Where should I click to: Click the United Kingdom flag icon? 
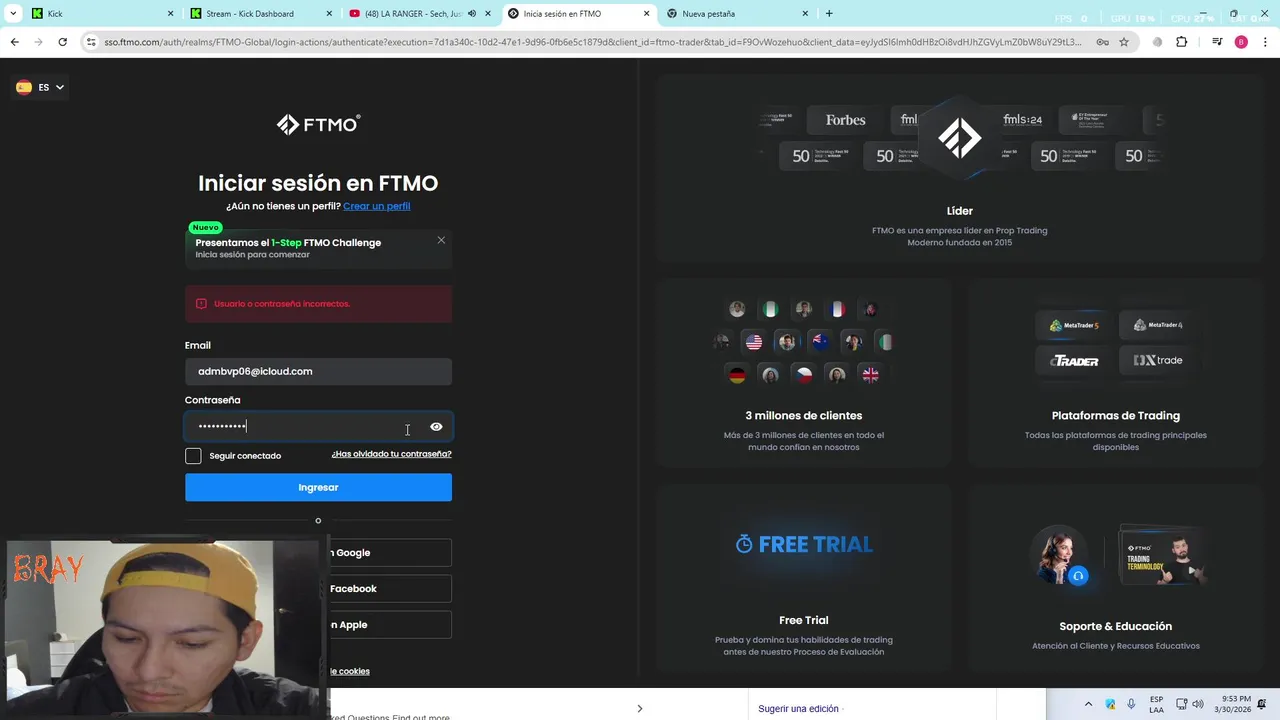pos(870,375)
